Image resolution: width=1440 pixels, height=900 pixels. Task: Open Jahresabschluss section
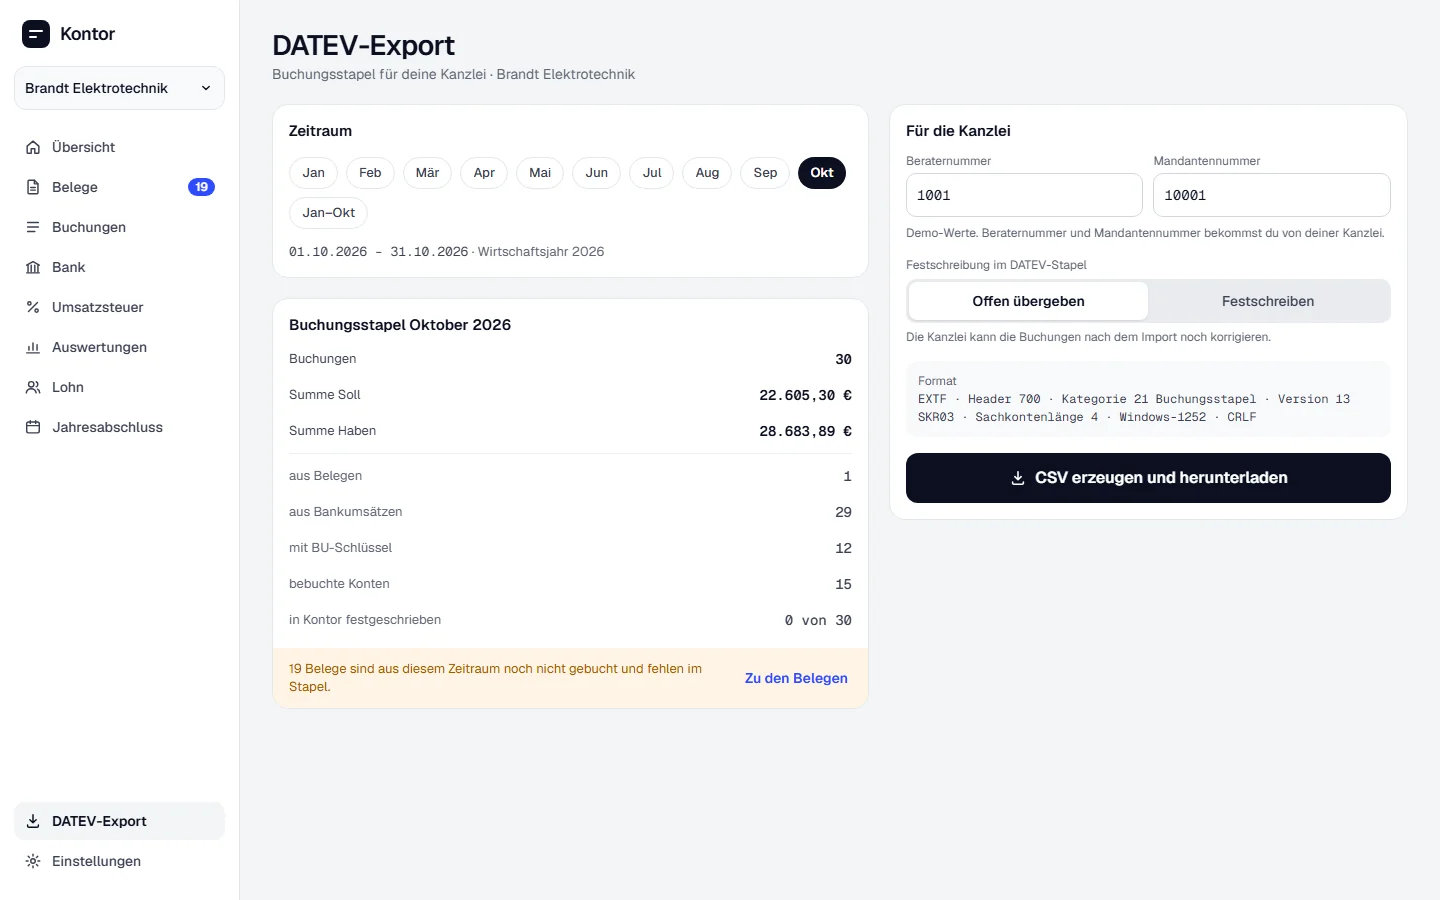click(119, 427)
